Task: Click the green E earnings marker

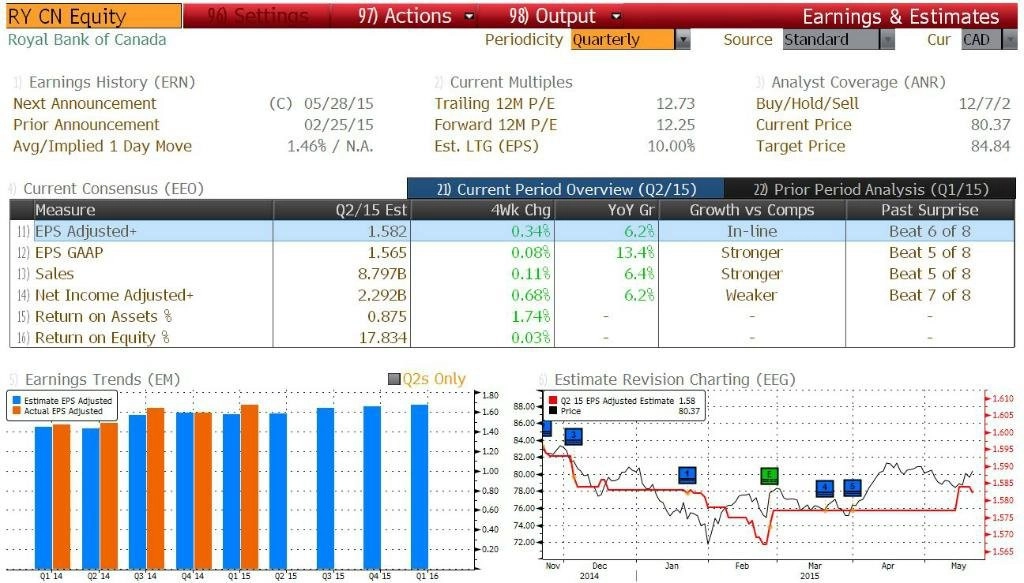Action: click(770, 476)
